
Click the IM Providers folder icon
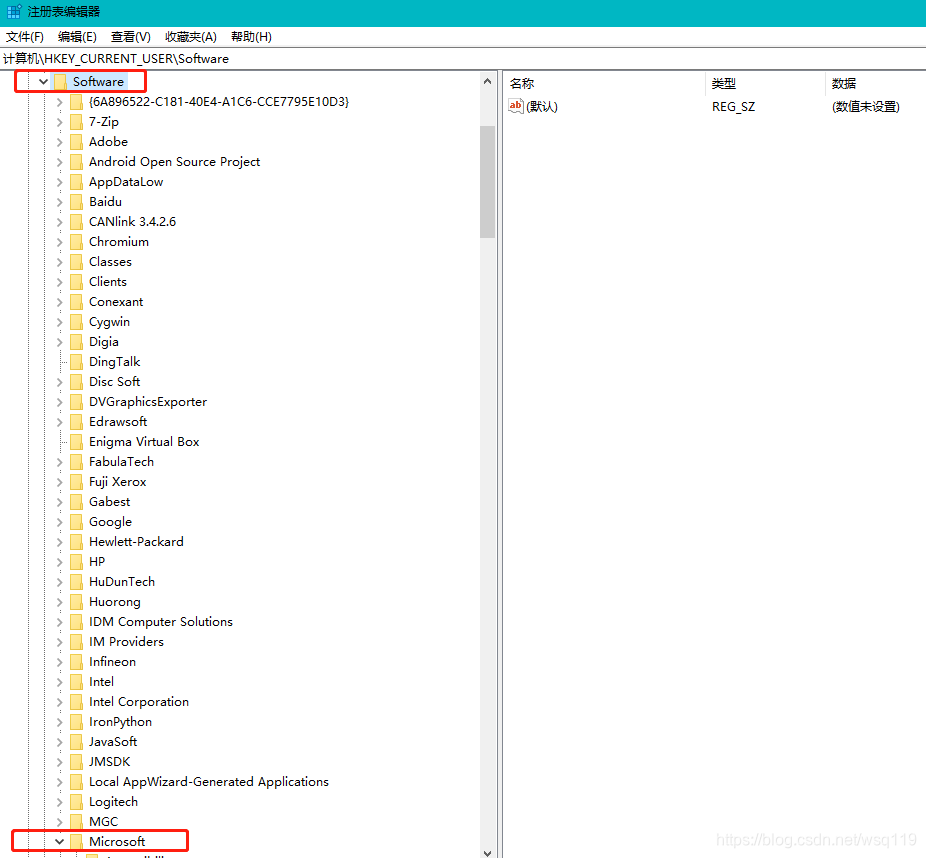point(76,642)
